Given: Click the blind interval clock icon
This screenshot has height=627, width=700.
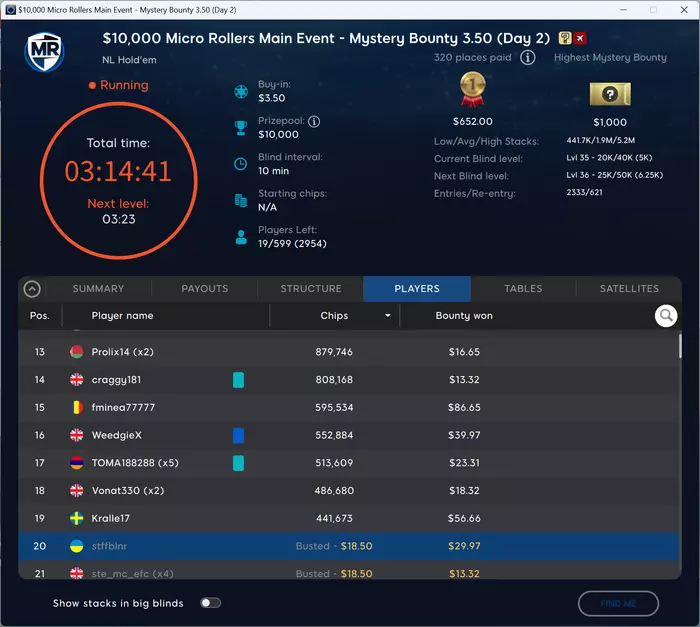Looking at the screenshot, I should point(241,164).
